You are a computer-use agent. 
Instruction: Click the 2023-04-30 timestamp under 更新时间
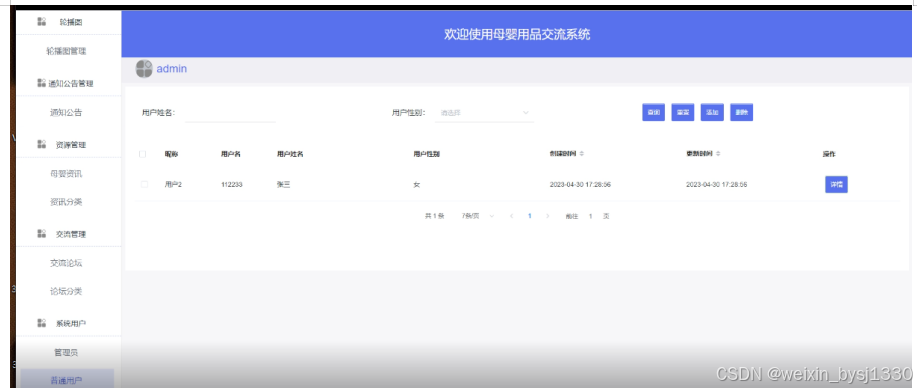[x=716, y=184]
